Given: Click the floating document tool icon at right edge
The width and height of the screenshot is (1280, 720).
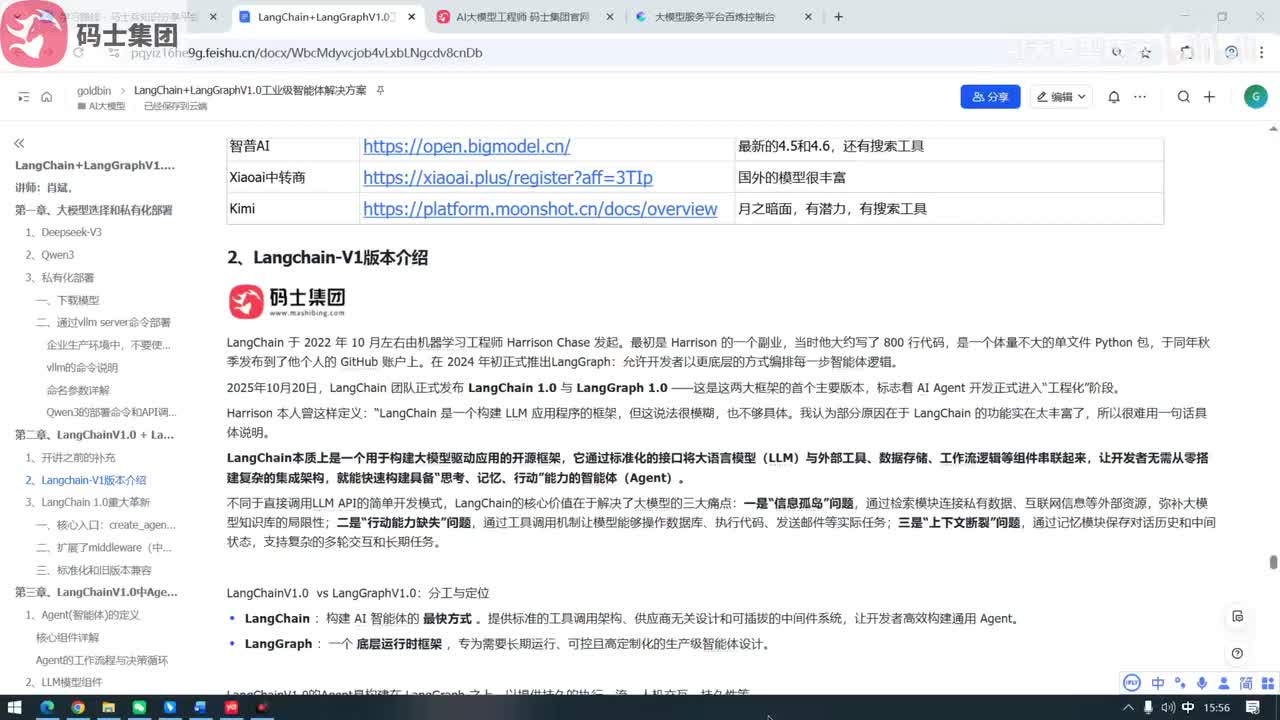Looking at the screenshot, I should [x=1237, y=616].
